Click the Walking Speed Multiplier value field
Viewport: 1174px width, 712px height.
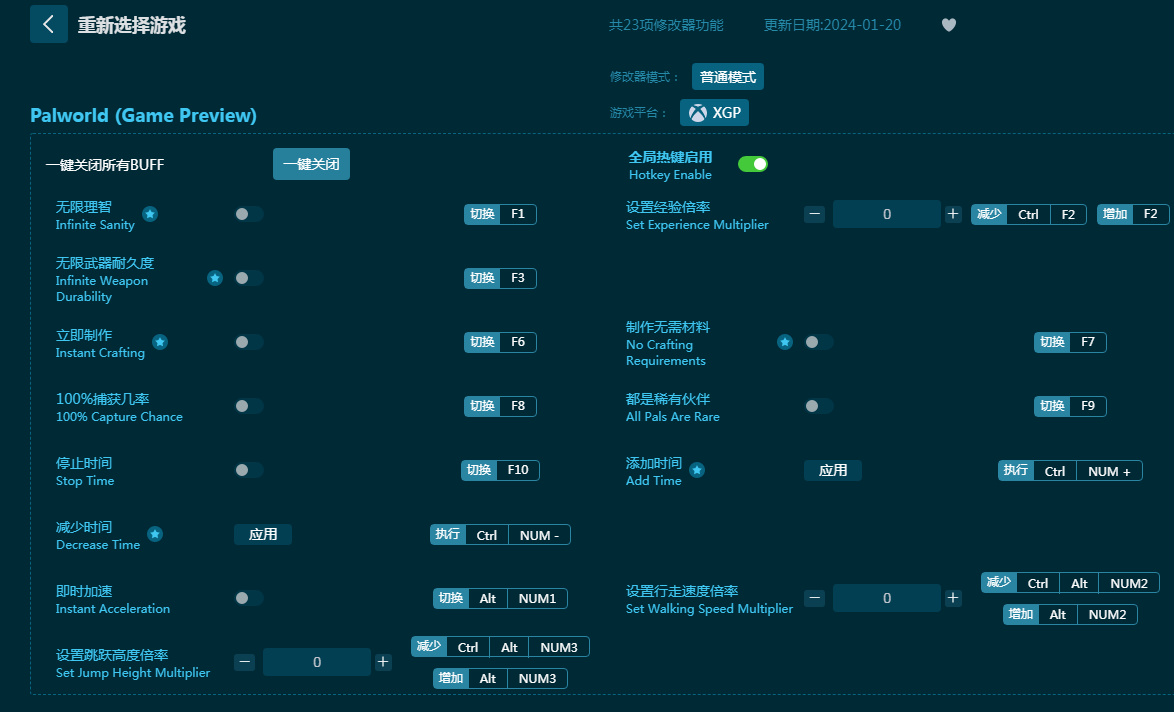click(886, 598)
